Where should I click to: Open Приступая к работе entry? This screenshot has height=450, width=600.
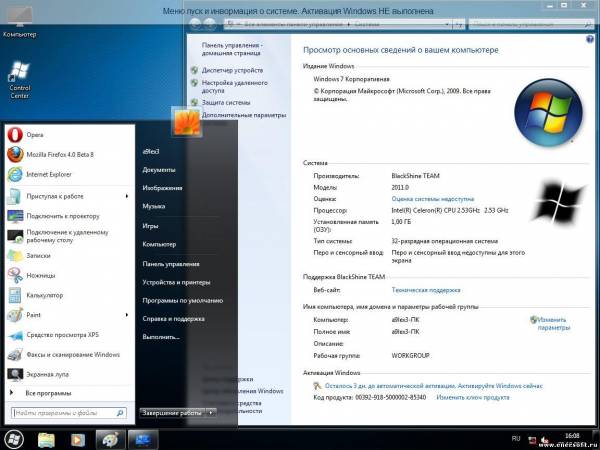tap(69, 196)
